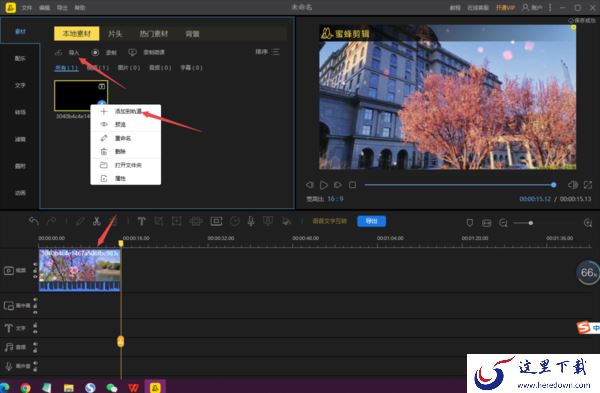This screenshot has width=600, height=393.
Task: Select the scissors split tool
Action: click(96, 221)
